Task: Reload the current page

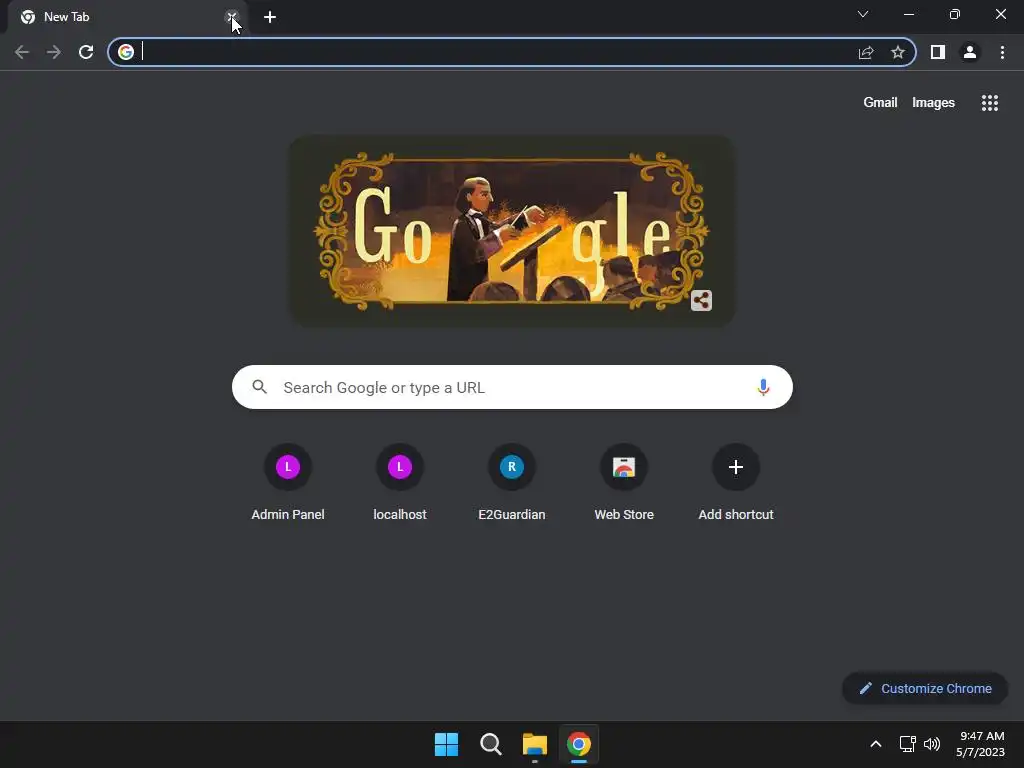Action: (86, 52)
